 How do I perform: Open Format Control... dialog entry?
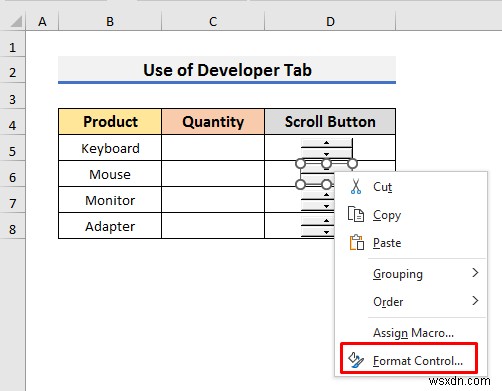[409, 361]
